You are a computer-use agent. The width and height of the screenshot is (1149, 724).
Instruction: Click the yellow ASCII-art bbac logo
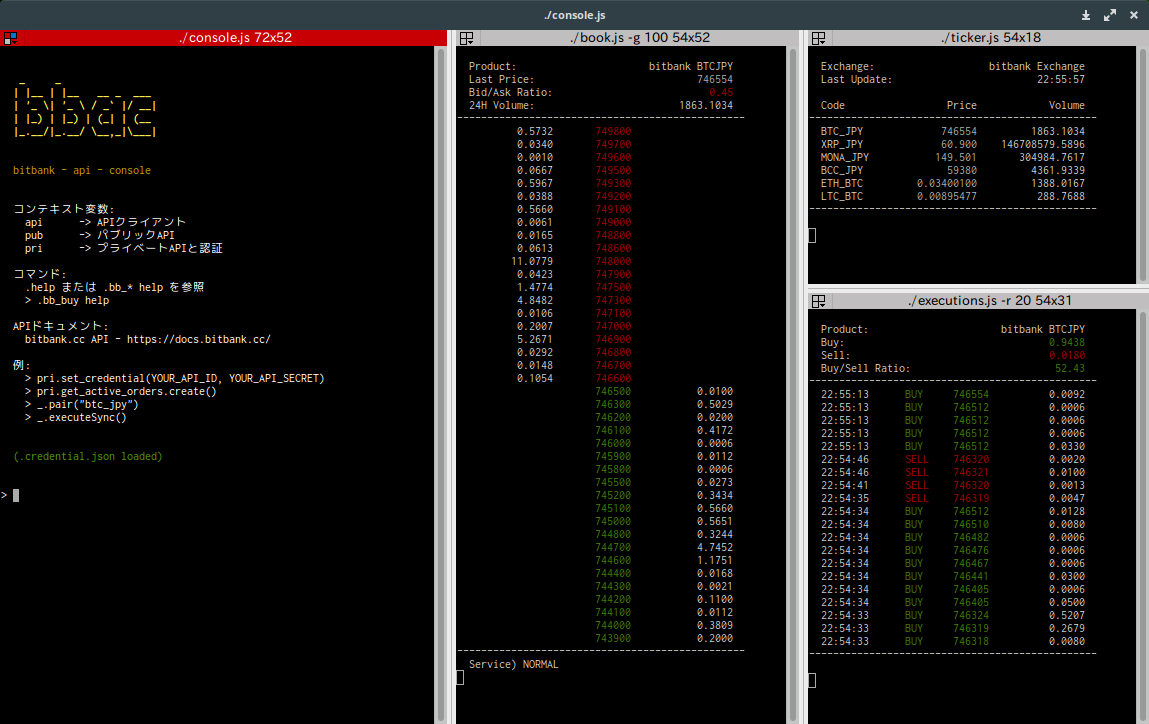tap(84, 109)
